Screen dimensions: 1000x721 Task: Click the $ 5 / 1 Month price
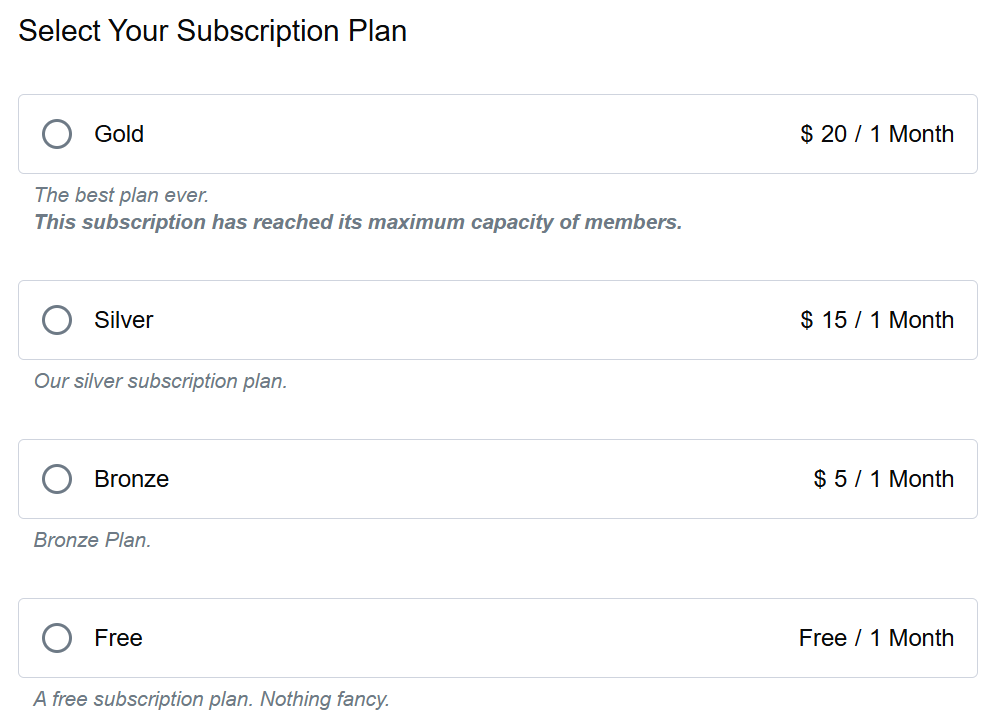pyautogui.click(x=882, y=479)
